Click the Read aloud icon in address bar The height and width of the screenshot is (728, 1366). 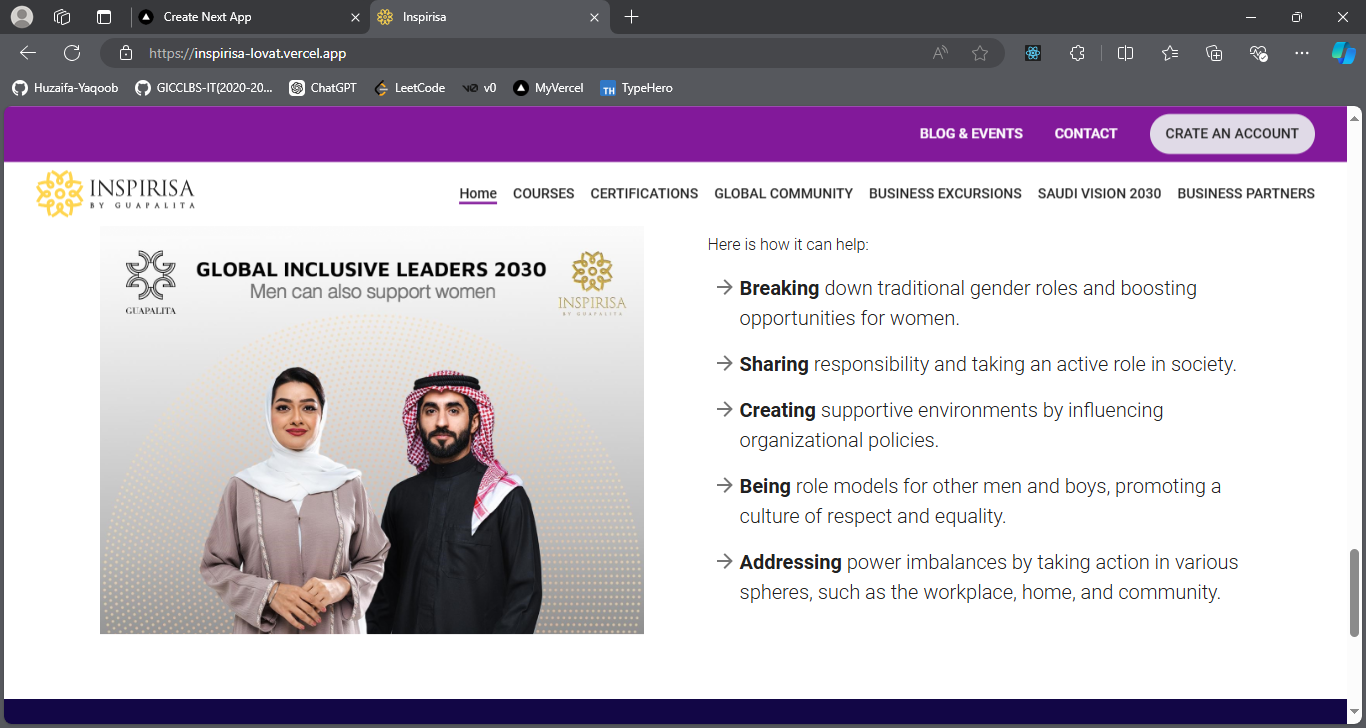[x=940, y=53]
